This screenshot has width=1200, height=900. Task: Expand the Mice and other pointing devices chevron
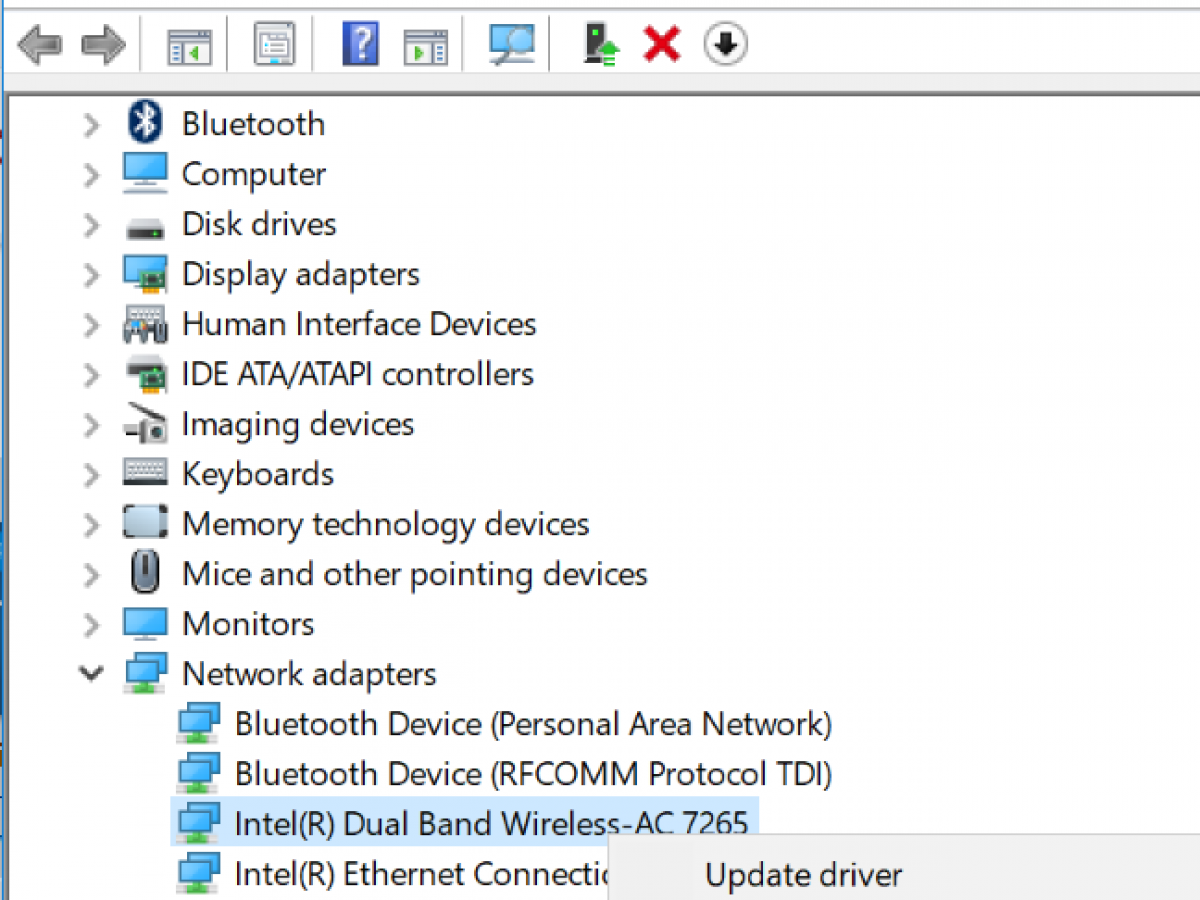[x=92, y=574]
